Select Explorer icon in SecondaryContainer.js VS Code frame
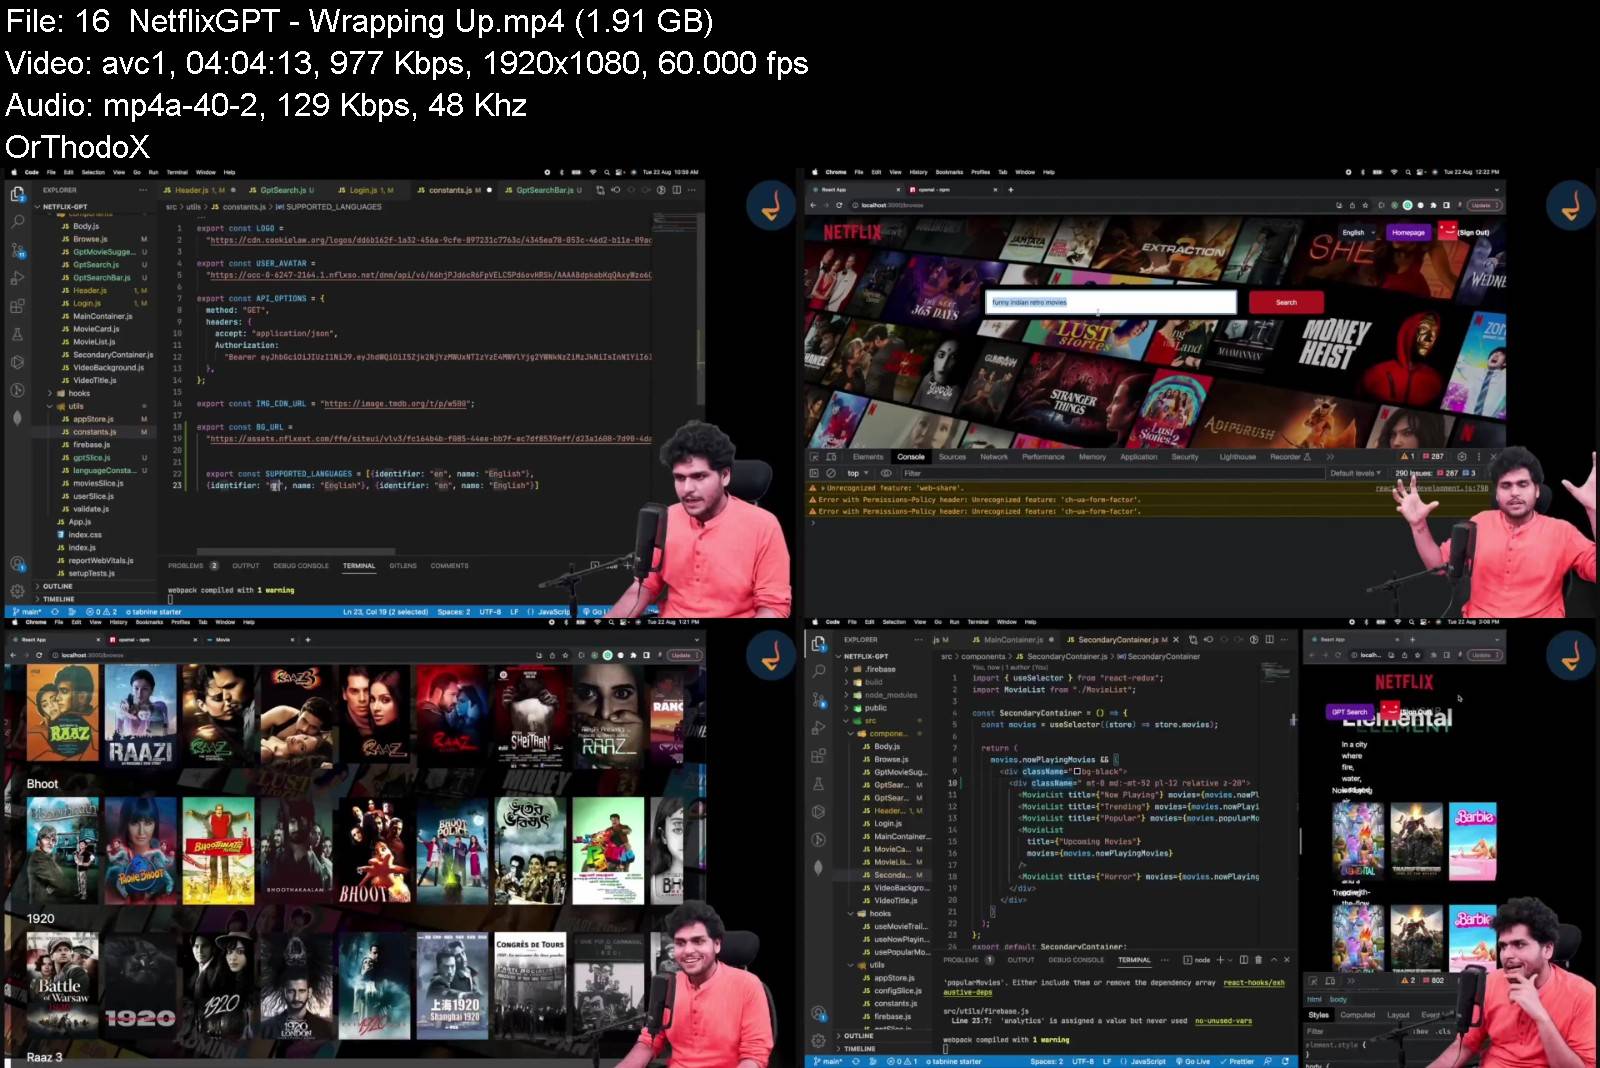 [x=819, y=643]
